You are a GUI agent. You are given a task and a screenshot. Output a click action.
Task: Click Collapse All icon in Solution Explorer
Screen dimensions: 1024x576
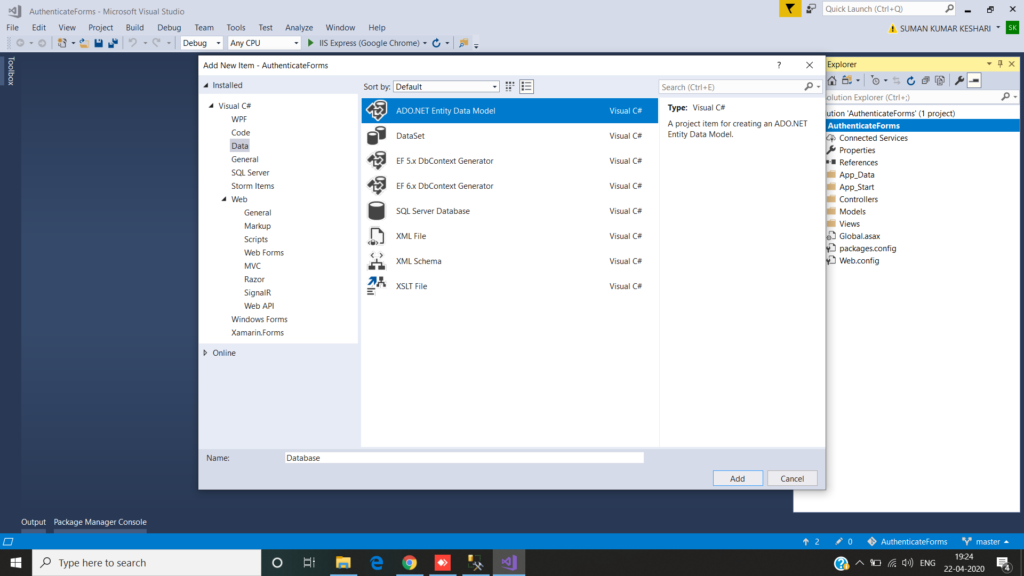925,80
